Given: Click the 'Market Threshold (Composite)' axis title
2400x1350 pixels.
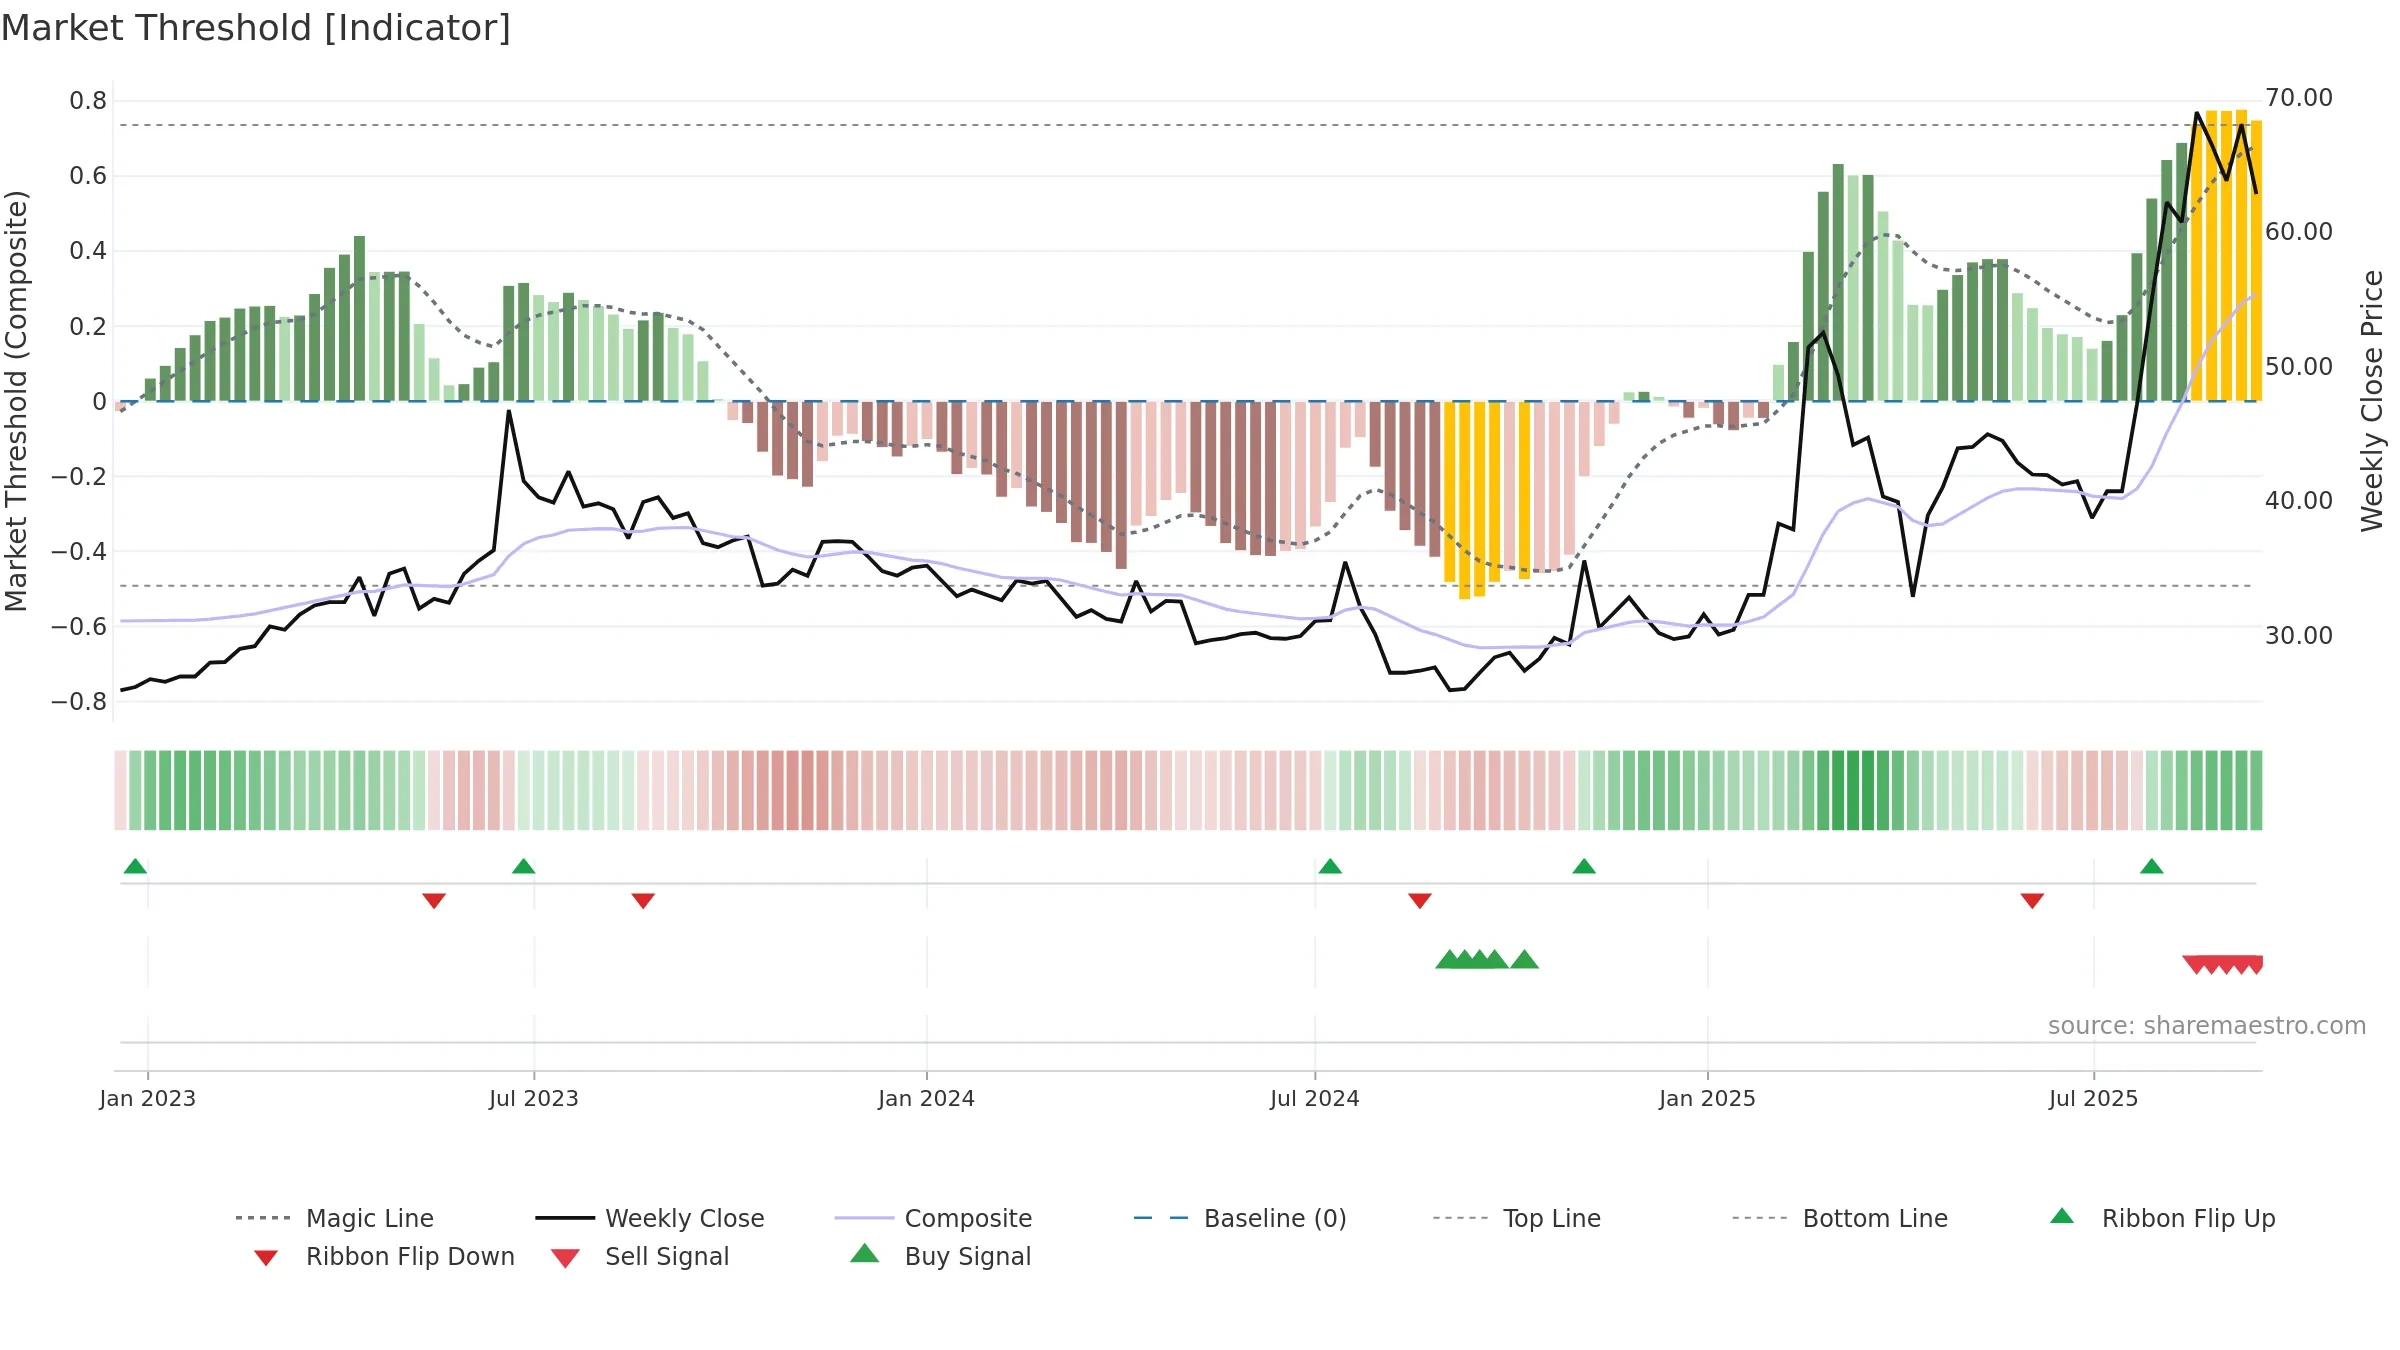Looking at the screenshot, I should click(x=16, y=401).
